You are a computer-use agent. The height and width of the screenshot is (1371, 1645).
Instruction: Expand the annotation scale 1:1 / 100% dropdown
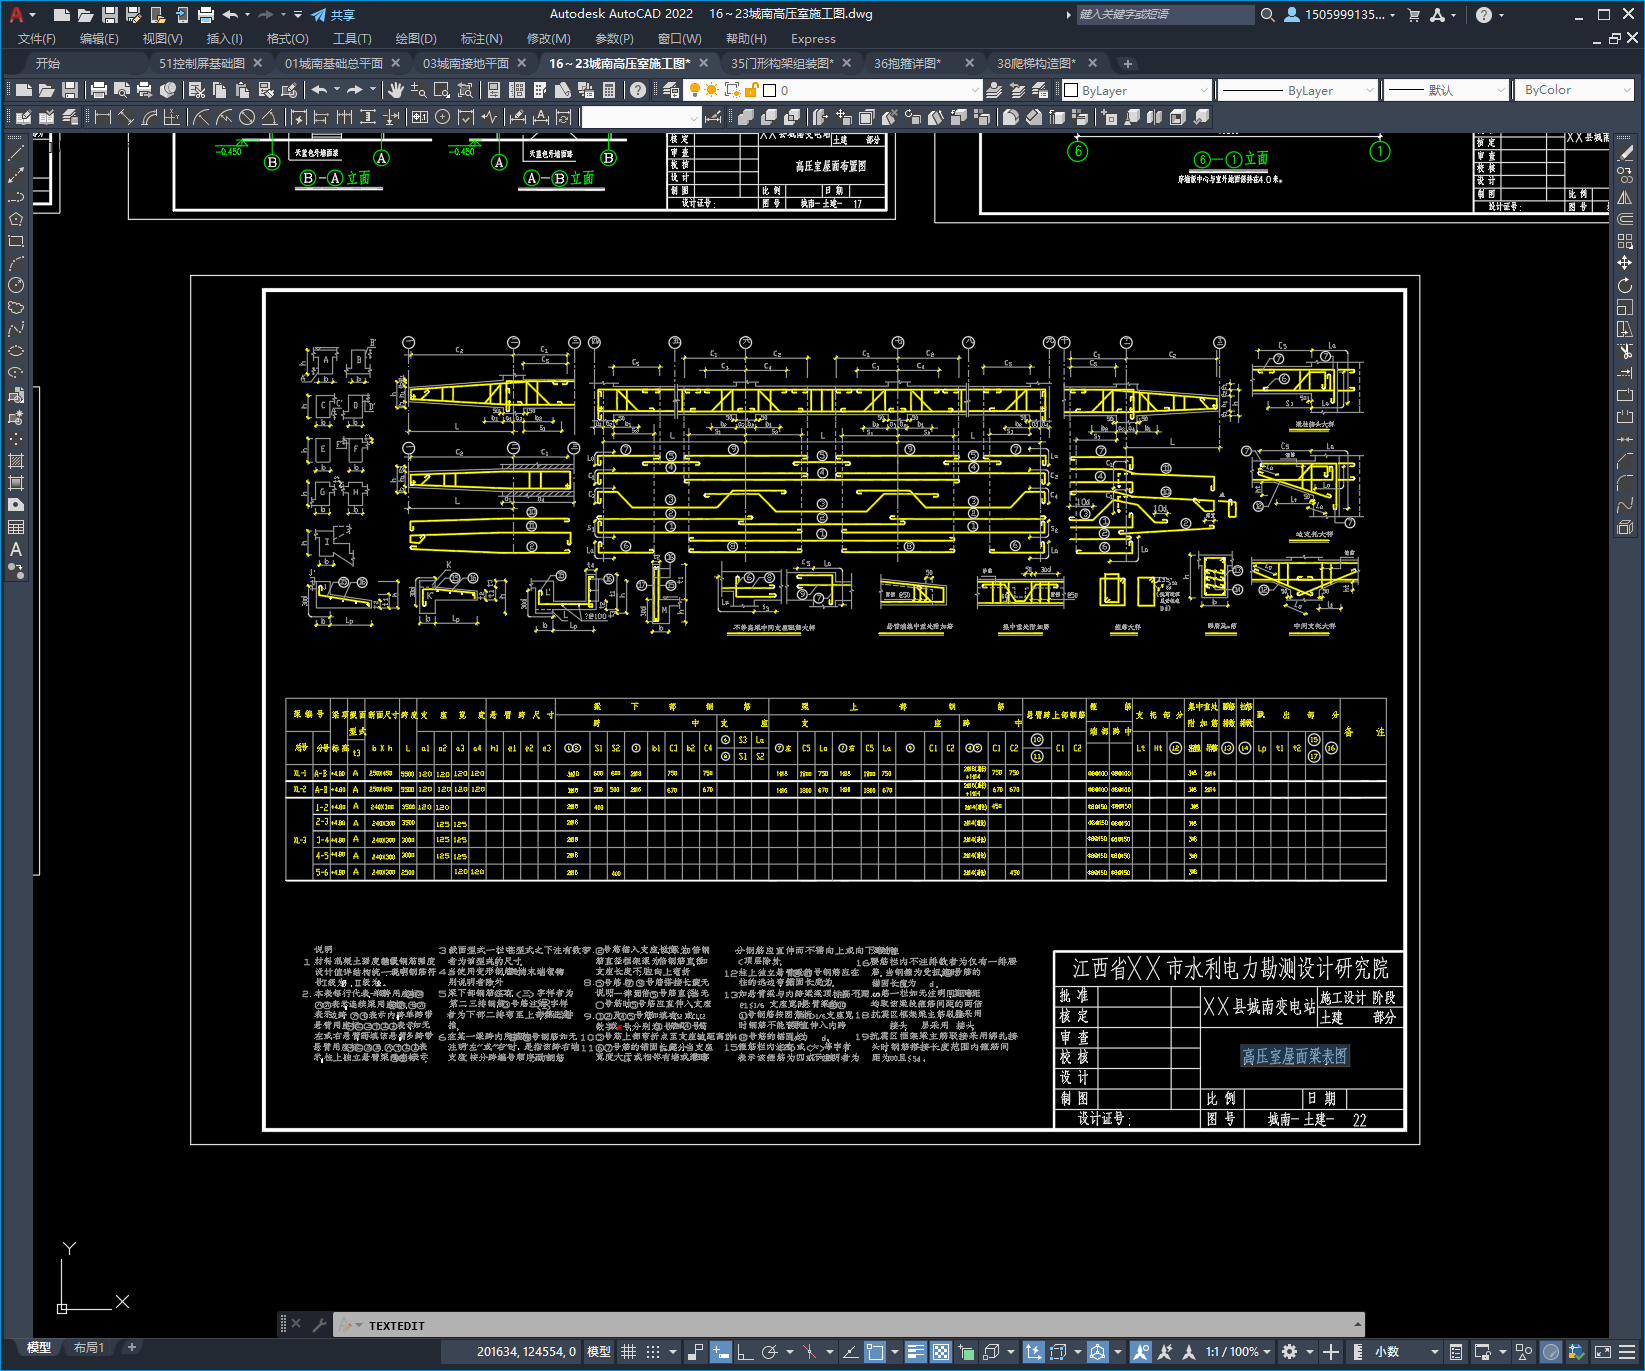1238,1352
